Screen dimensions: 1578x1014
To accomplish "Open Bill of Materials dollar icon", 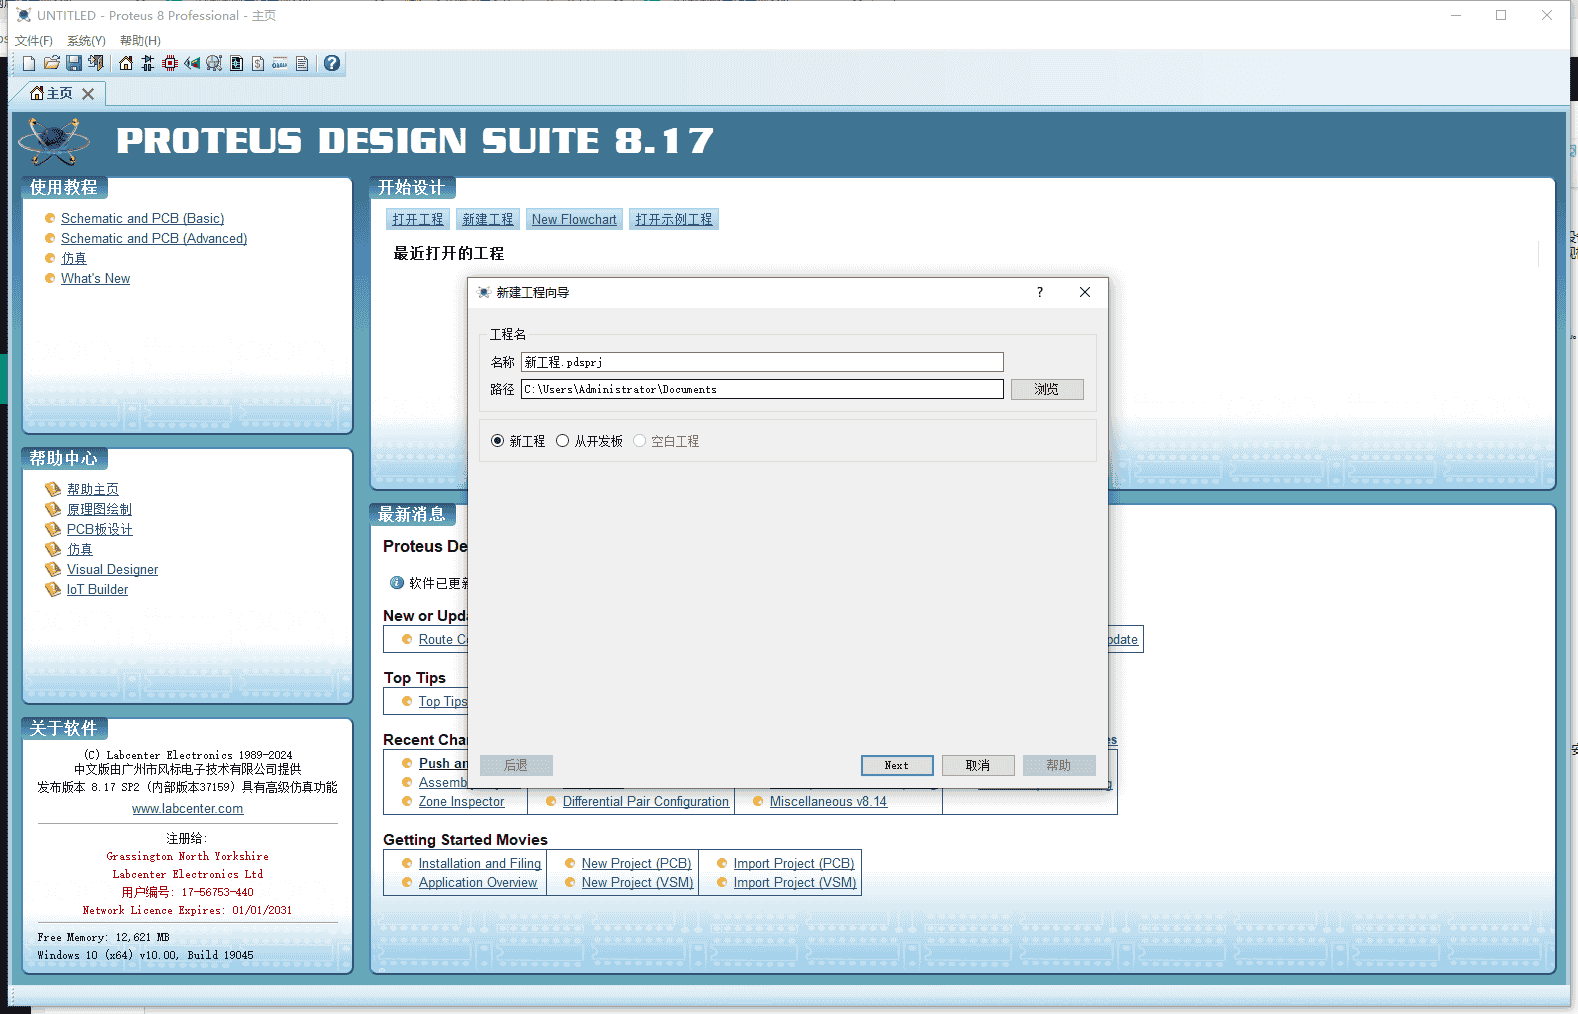I will click(x=258, y=63).
